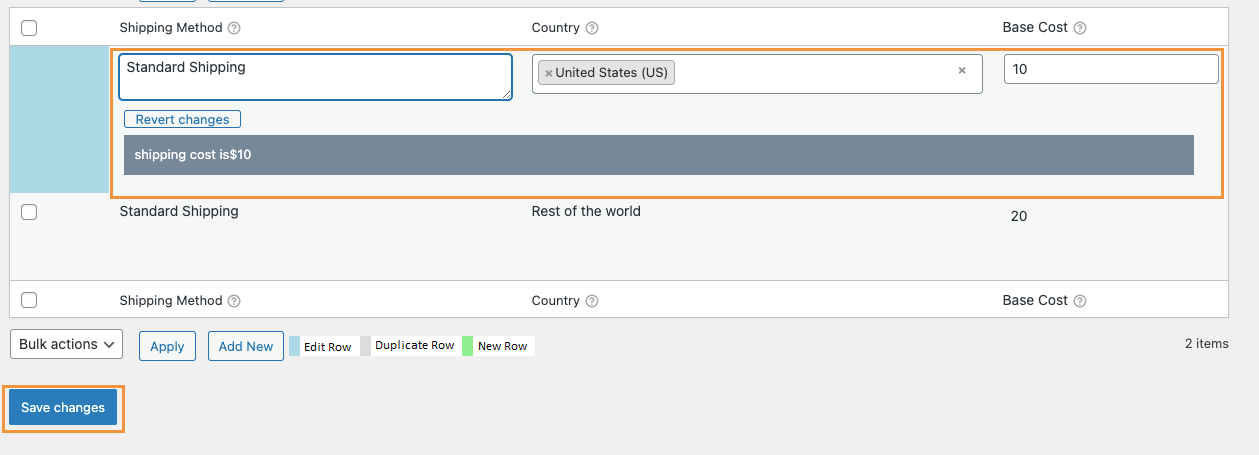This screenshot has height=455, width=1259.
Task: Click help icon beside bottom Base Cost header
Action: pyautogui.click(x=1080, y=301)
